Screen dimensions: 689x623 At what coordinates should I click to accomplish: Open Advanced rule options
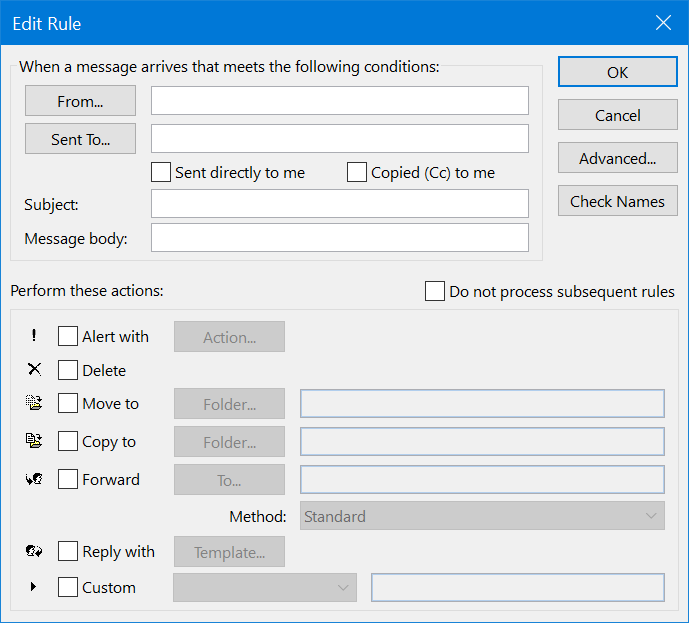(617, 158)
